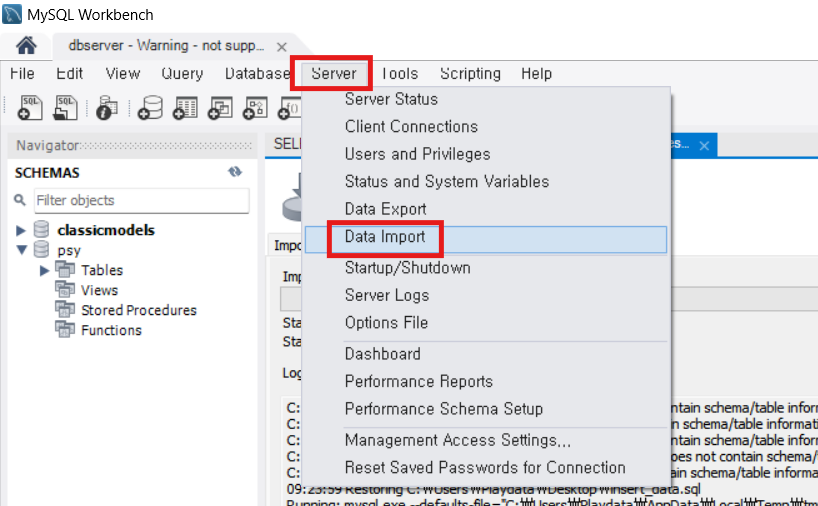Viewport: 818px width, 506px height.
Task: Select Views tree item
Action: (x=99, y=290)
